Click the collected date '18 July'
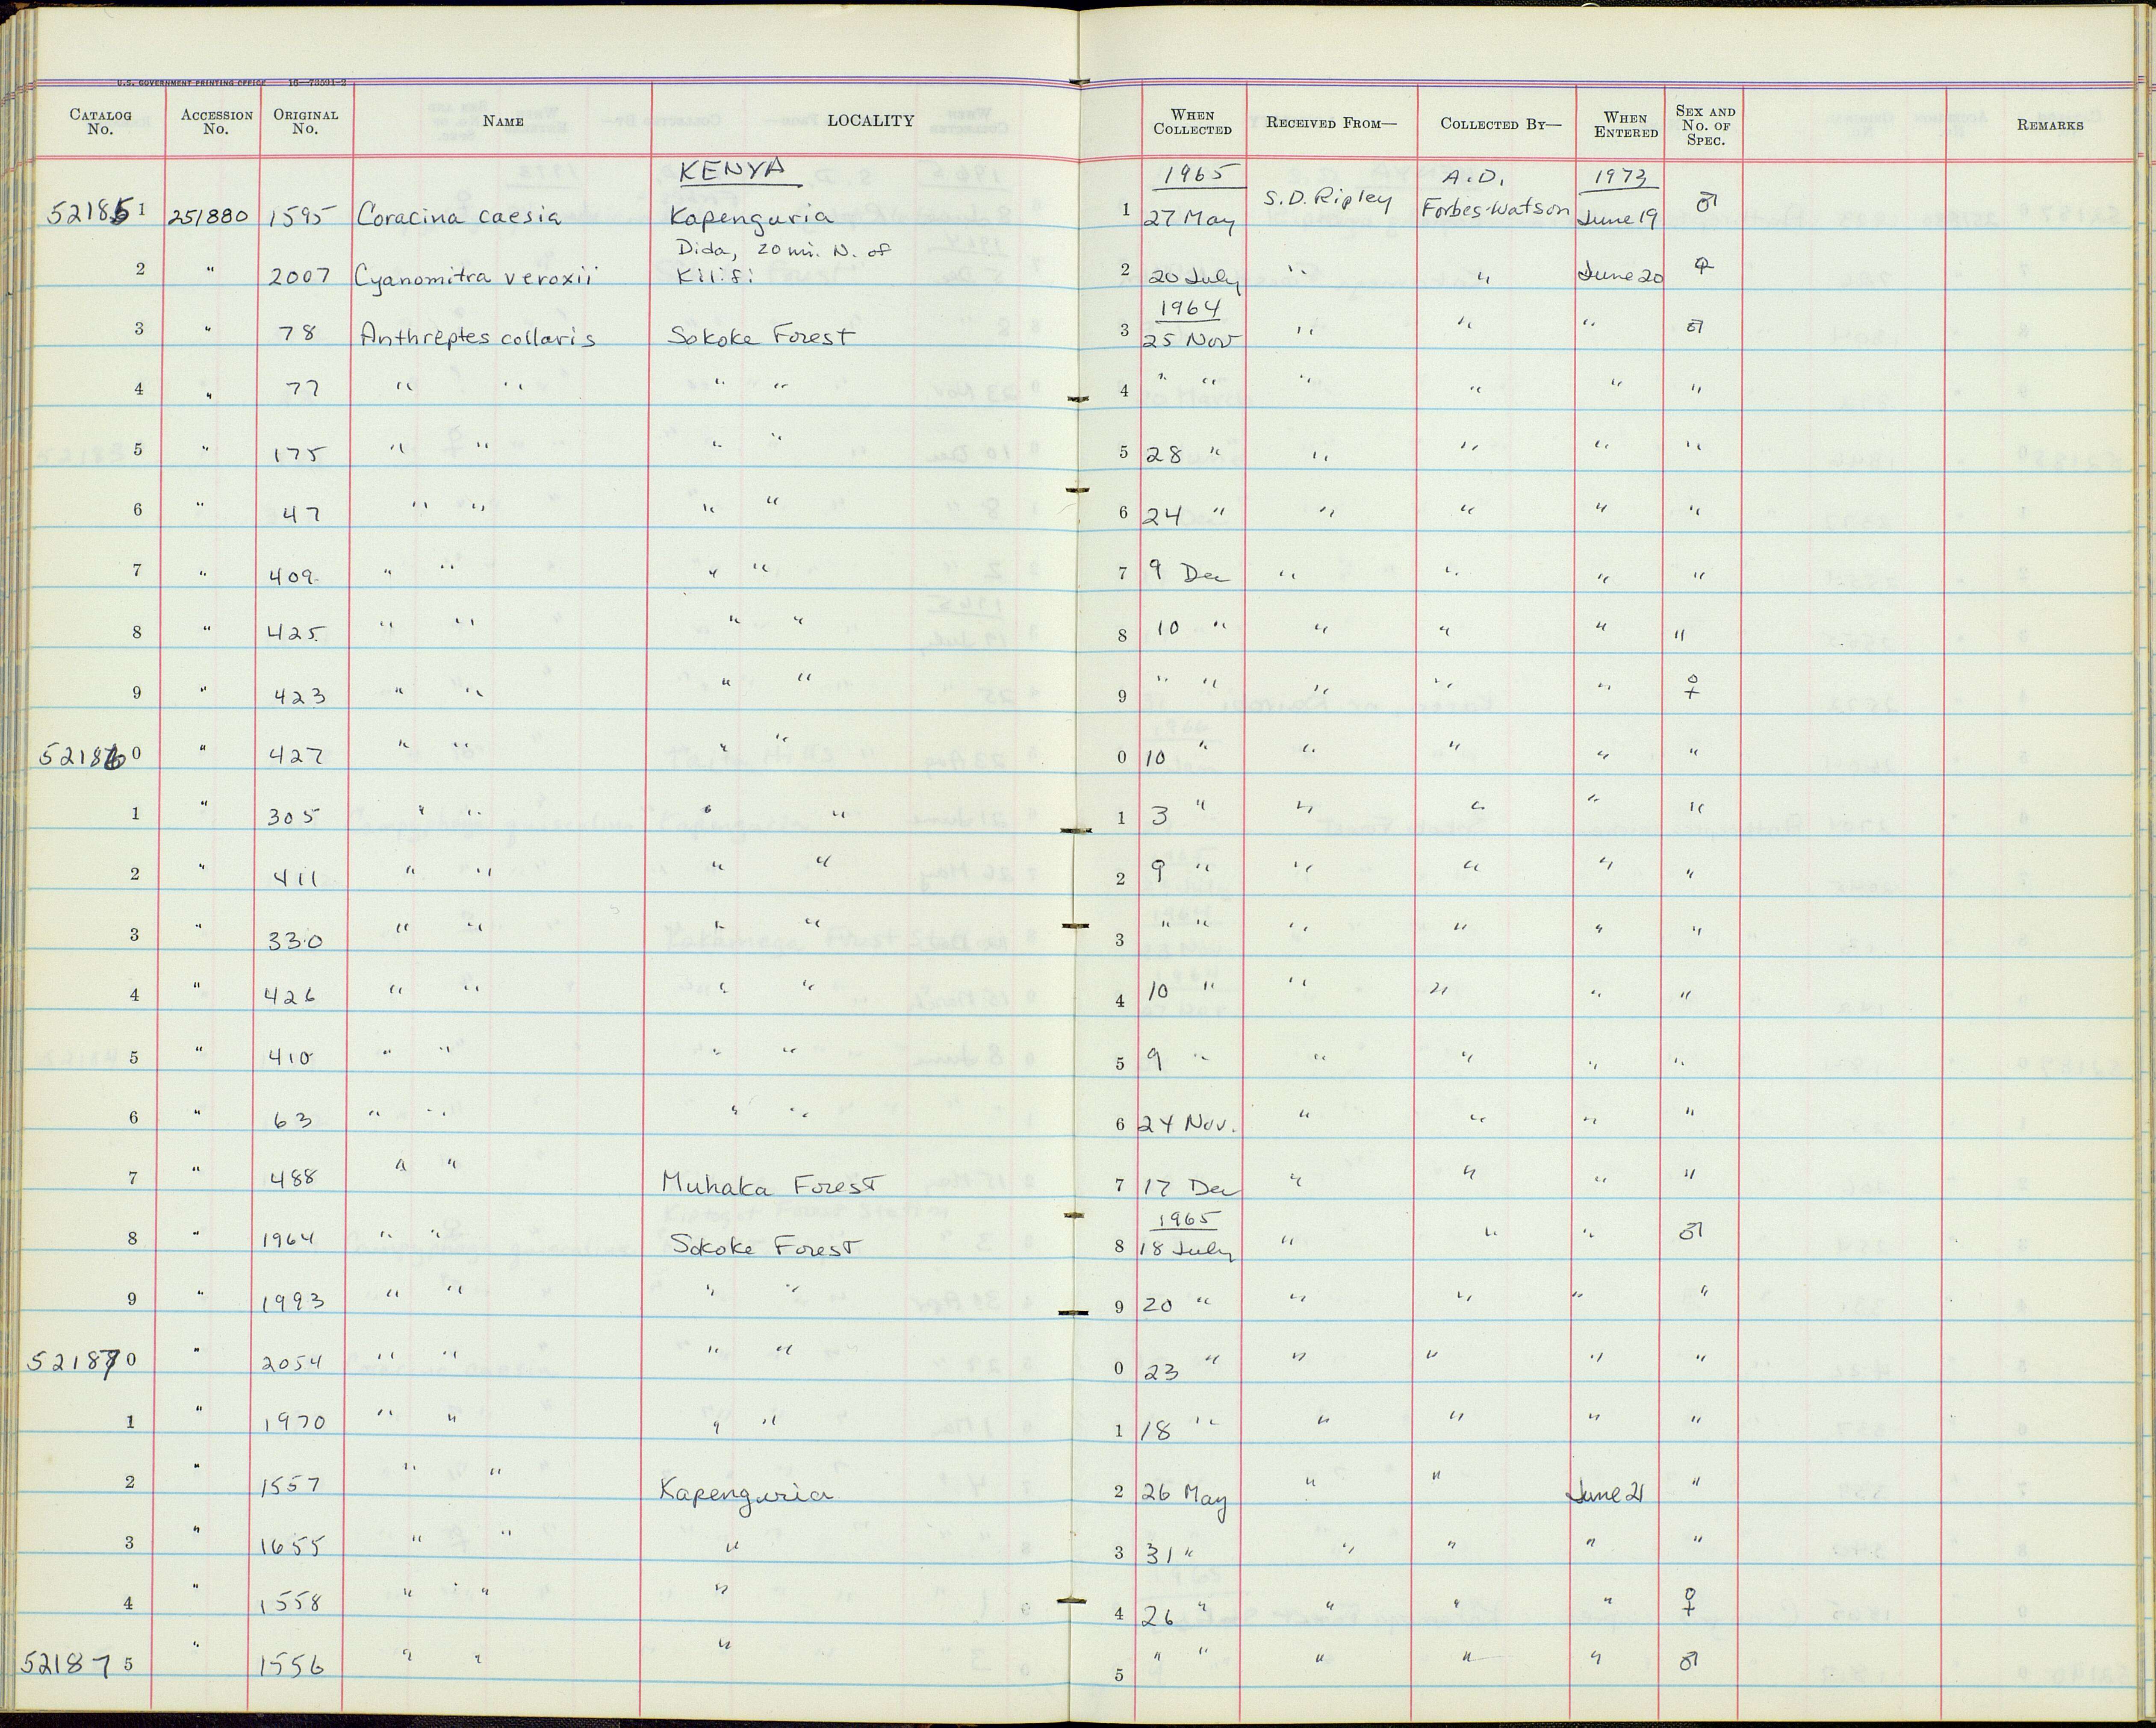The width and height of the screenshot is (2156, 1728). coord(1188,1250)
